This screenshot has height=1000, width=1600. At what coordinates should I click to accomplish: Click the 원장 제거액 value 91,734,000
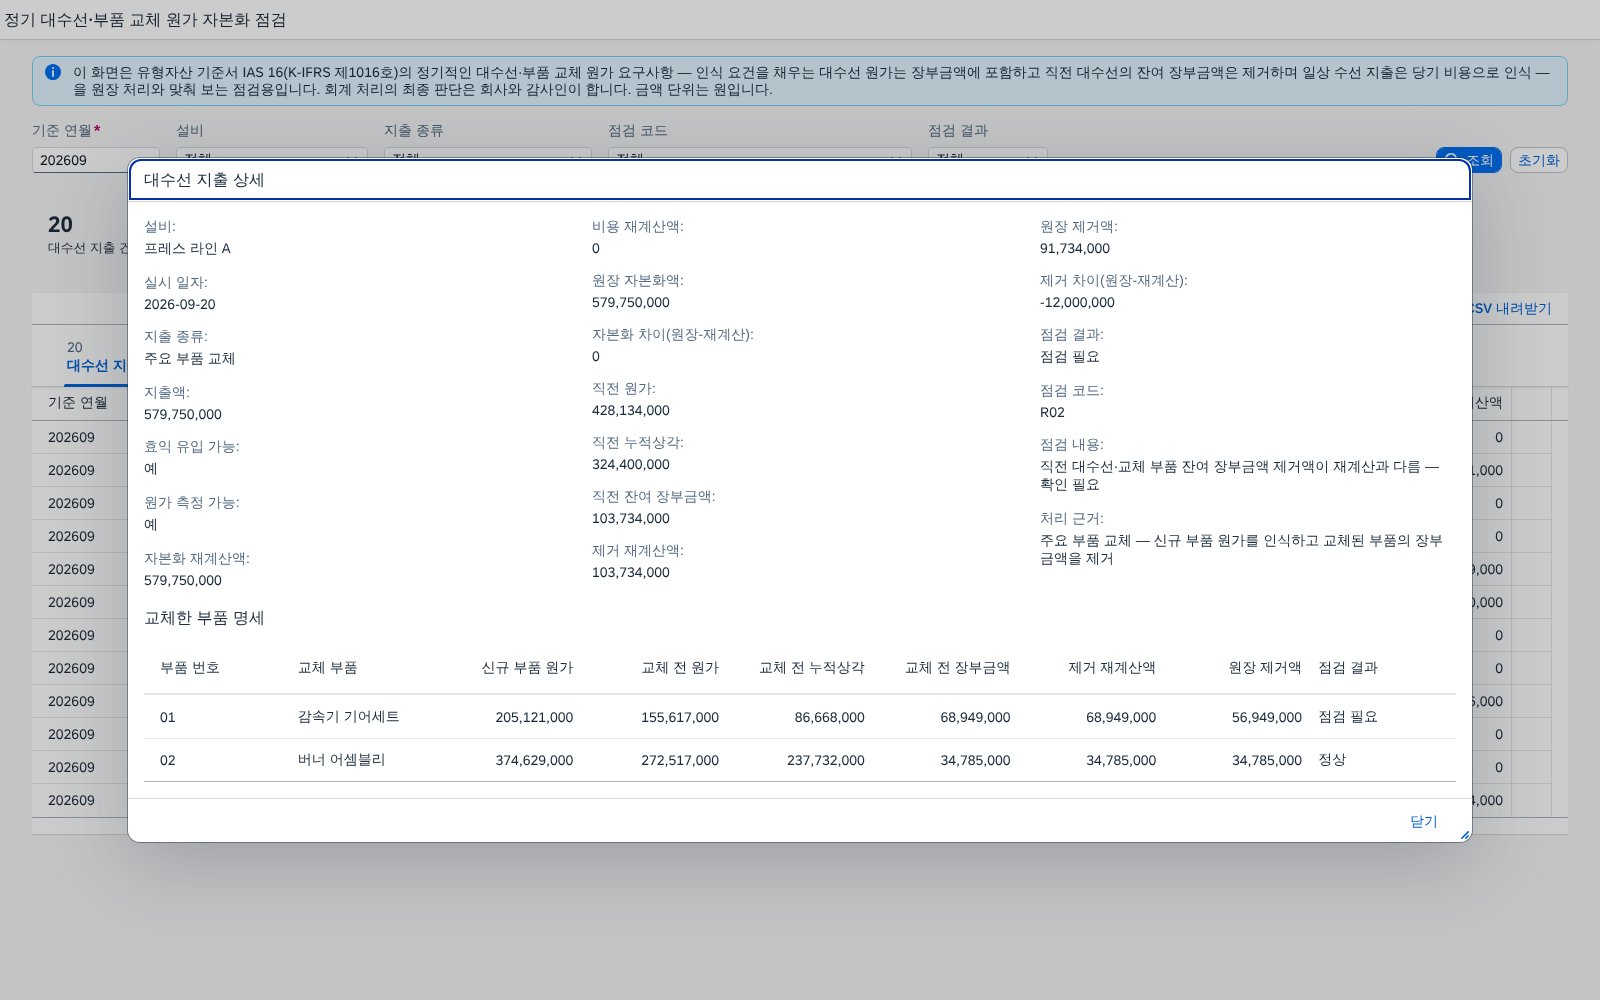point(1075,248)
